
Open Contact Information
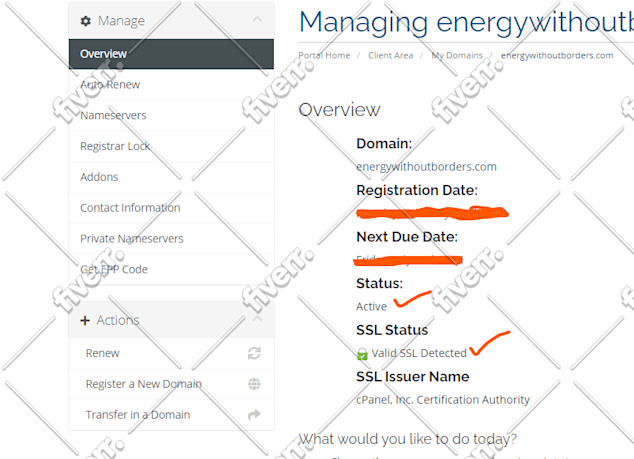[x=171, y=208]
